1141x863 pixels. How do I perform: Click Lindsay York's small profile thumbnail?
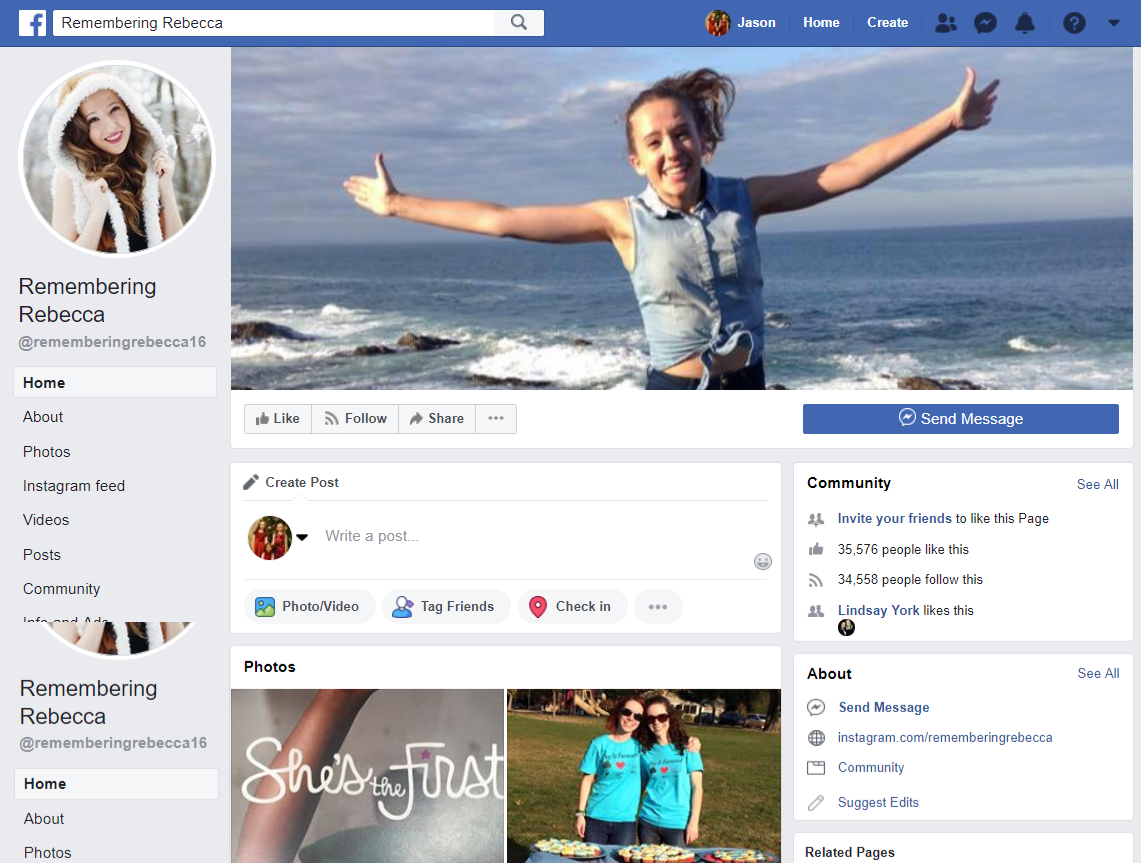point(846,628)
